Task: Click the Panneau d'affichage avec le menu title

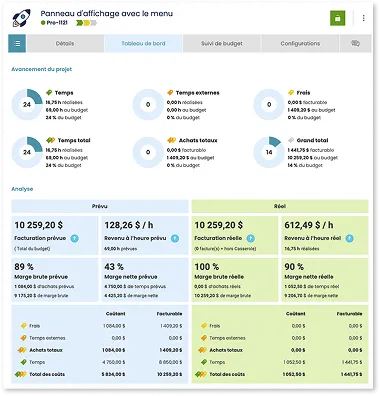Action: (107, 14)
